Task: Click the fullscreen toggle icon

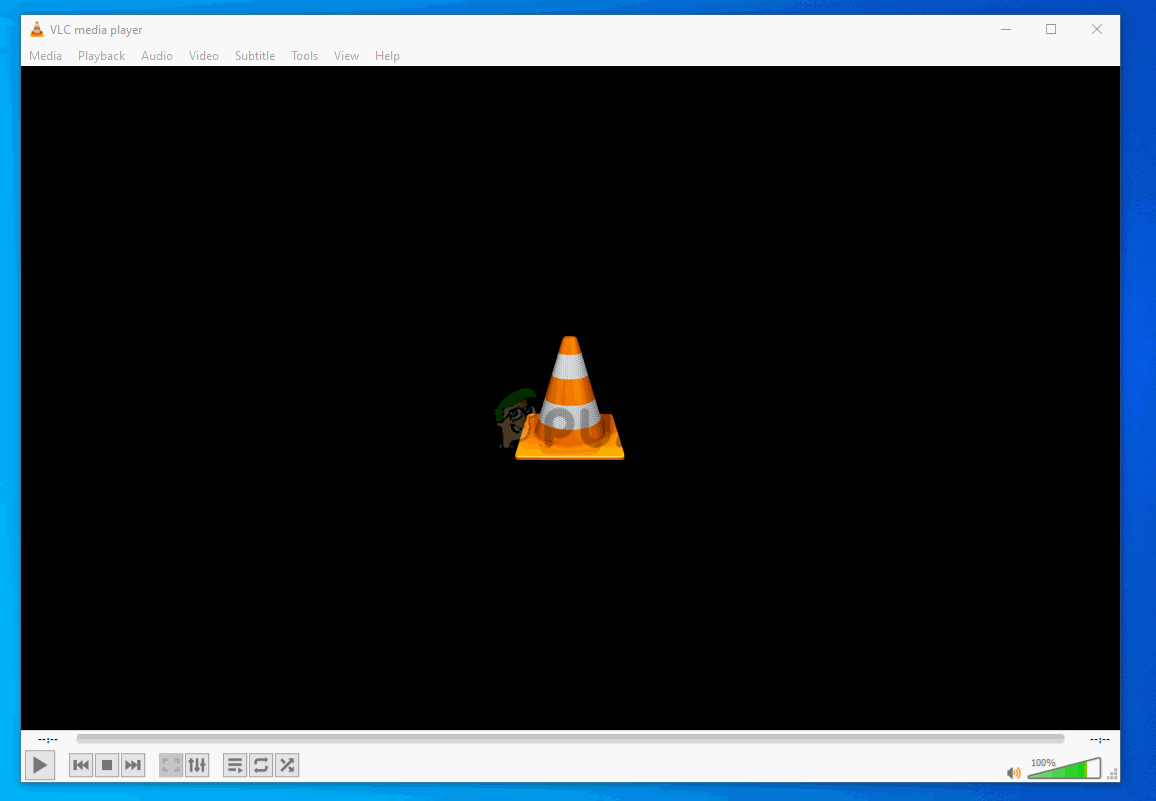Action: coord(170,765)
